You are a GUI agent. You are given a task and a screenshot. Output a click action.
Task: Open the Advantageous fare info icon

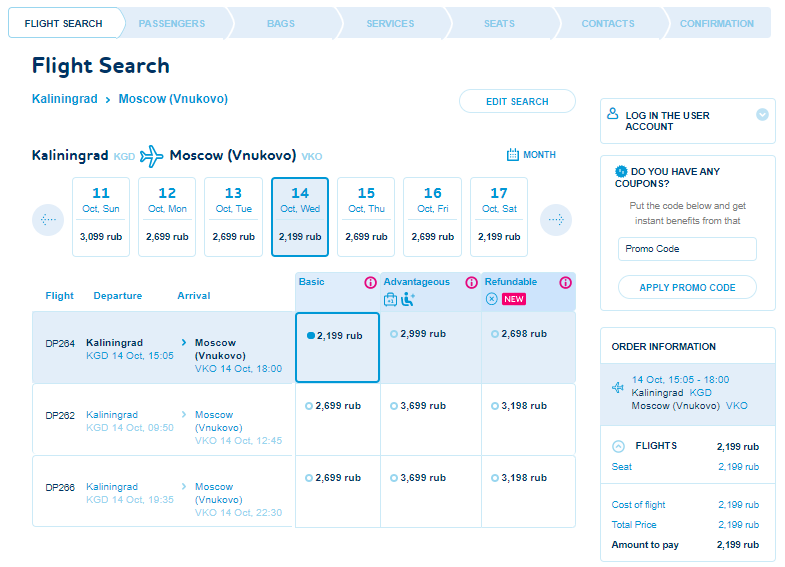[x=471, y=283]
